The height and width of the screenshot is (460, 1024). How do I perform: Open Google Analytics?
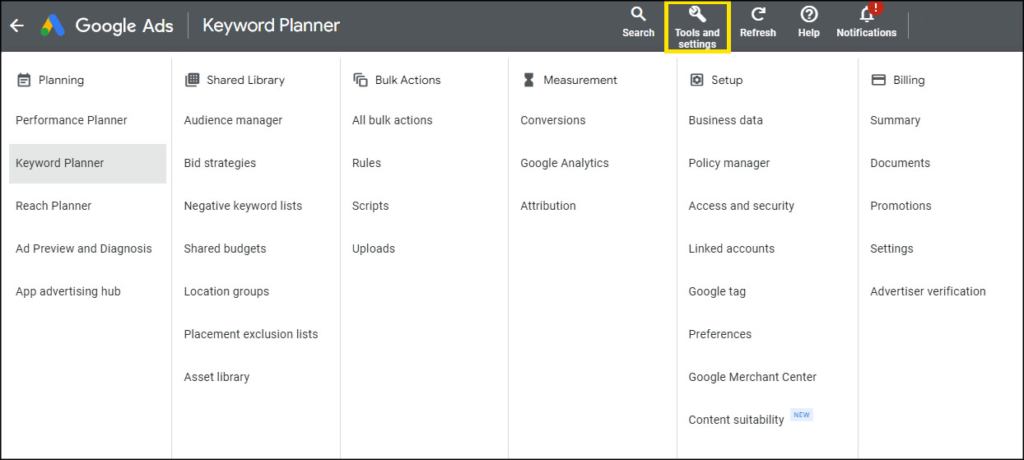[564, 163]
